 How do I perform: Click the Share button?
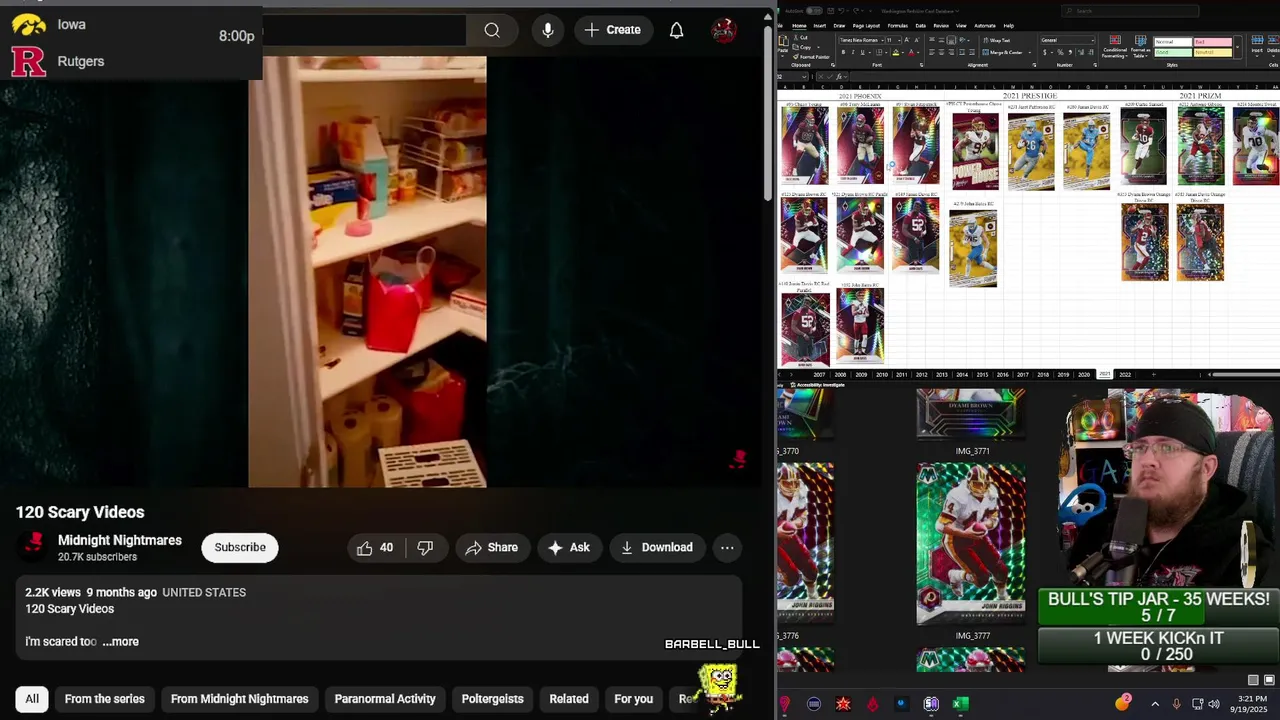click(492, 547)
